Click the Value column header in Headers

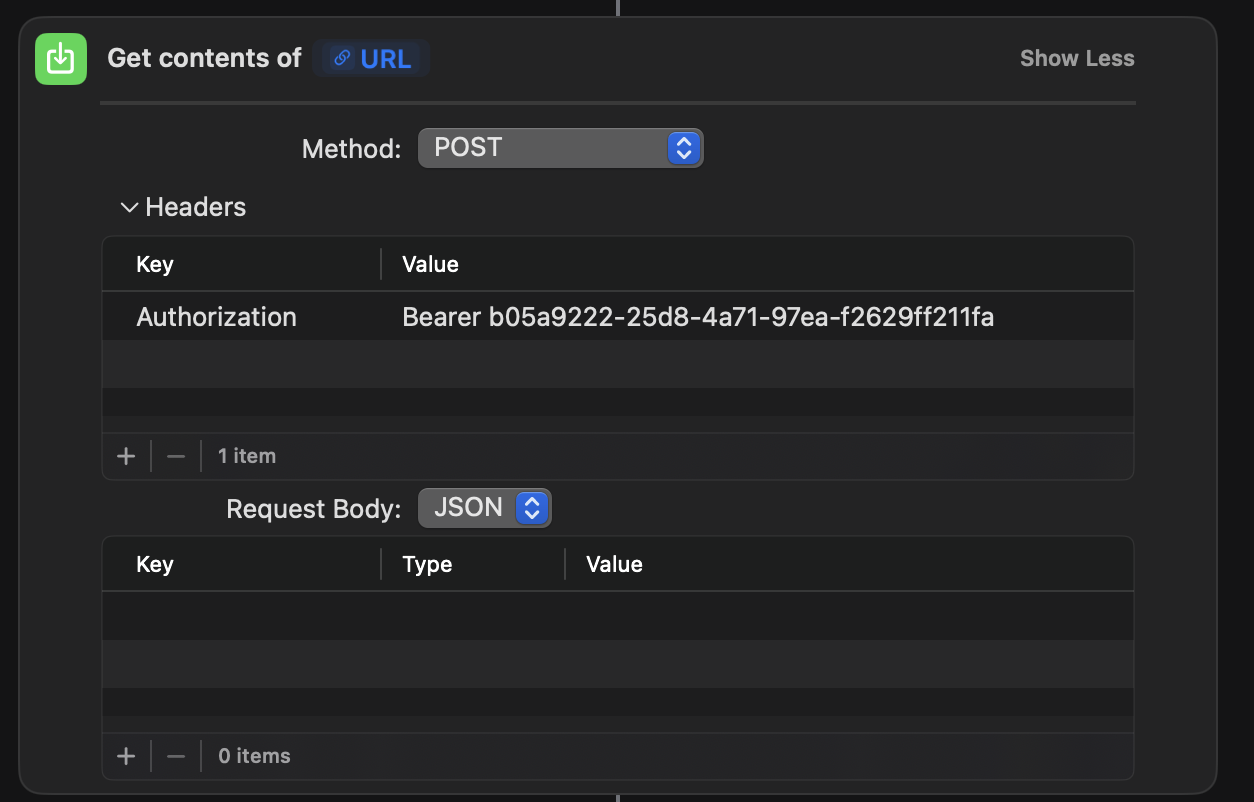[x=430, y=265]
